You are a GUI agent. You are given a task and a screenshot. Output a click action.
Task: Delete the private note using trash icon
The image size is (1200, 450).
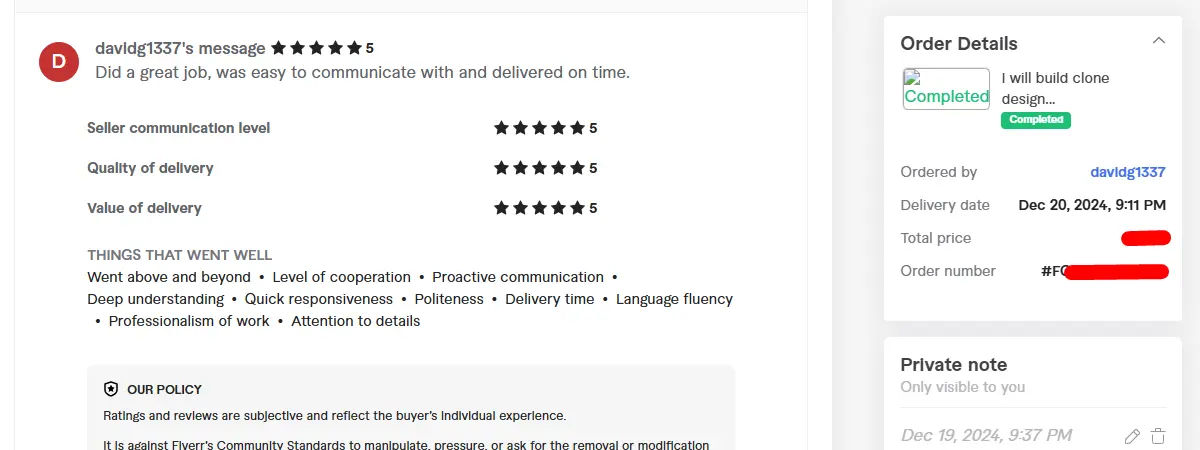[1158, 436]
